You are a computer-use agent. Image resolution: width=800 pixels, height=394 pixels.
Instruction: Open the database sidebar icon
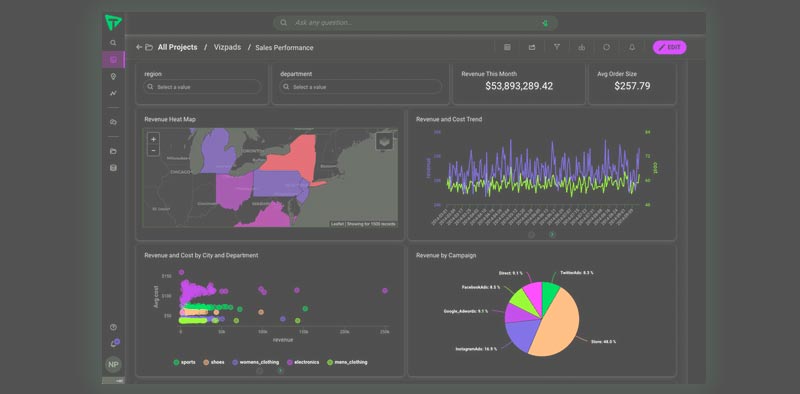113,168
